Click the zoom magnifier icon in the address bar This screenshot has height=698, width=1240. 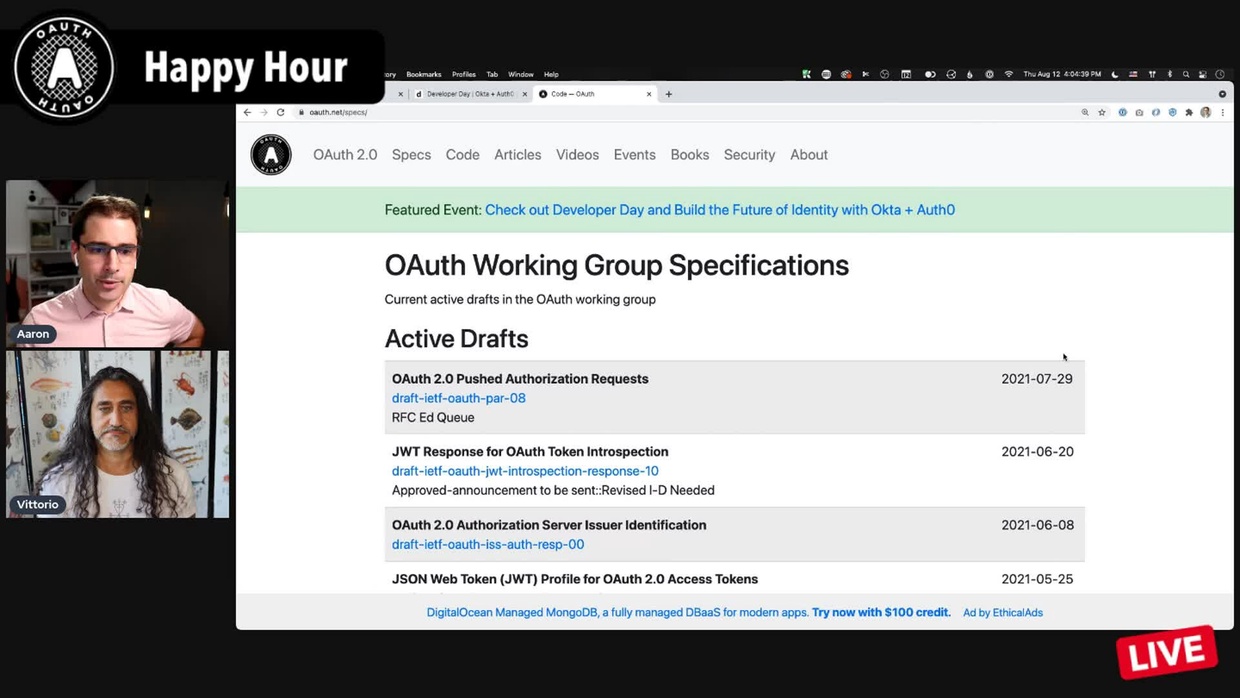click(1085, 112)
